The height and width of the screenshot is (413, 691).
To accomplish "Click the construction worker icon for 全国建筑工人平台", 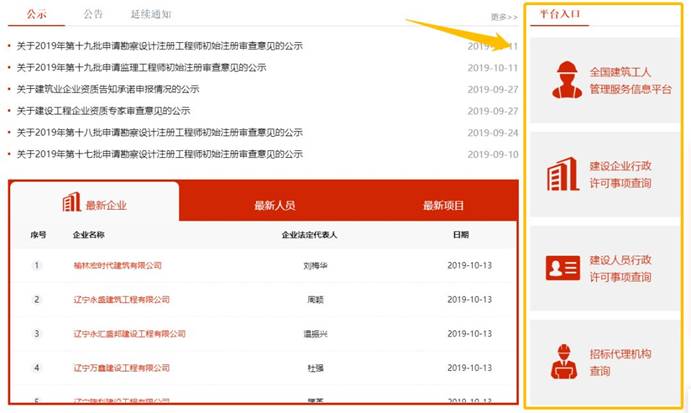I will click(x=566, y=80).
